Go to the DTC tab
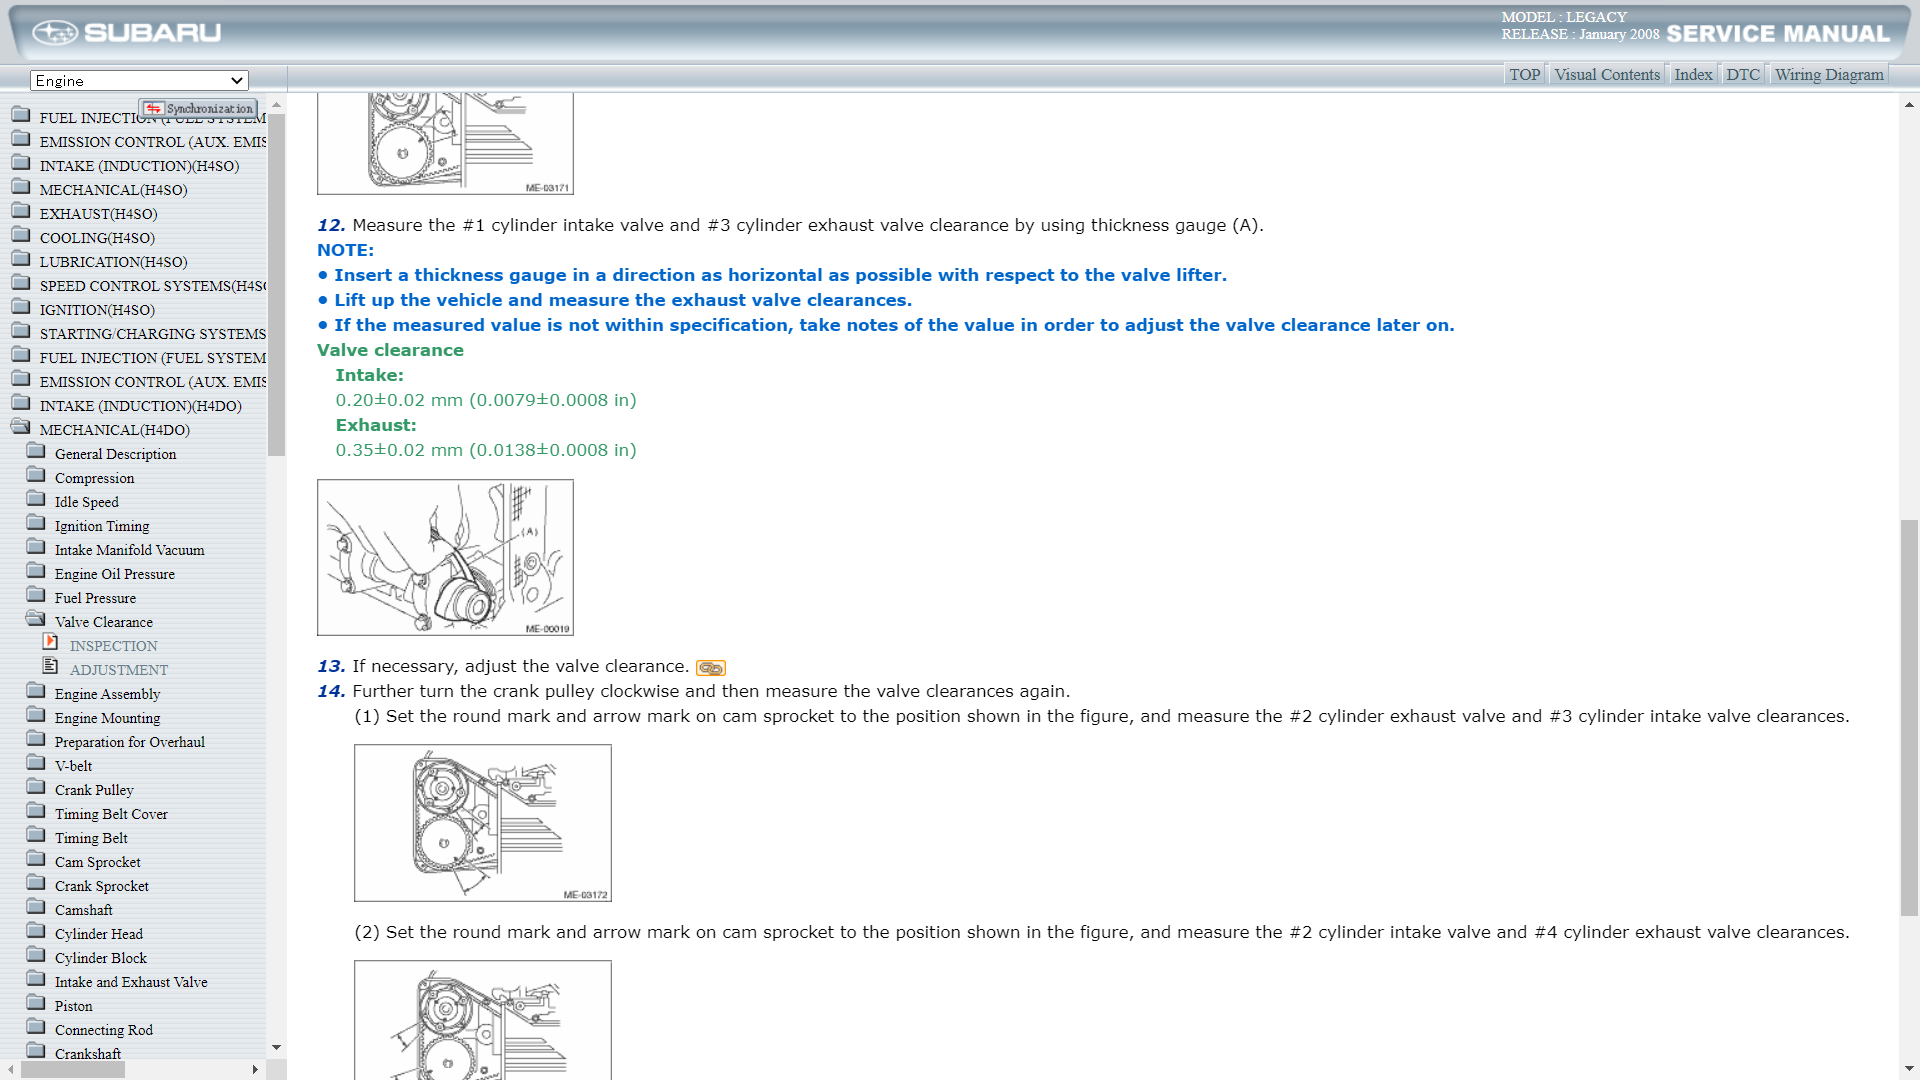Viewport: 1920px width, 1080px height. coord(1742,75)
